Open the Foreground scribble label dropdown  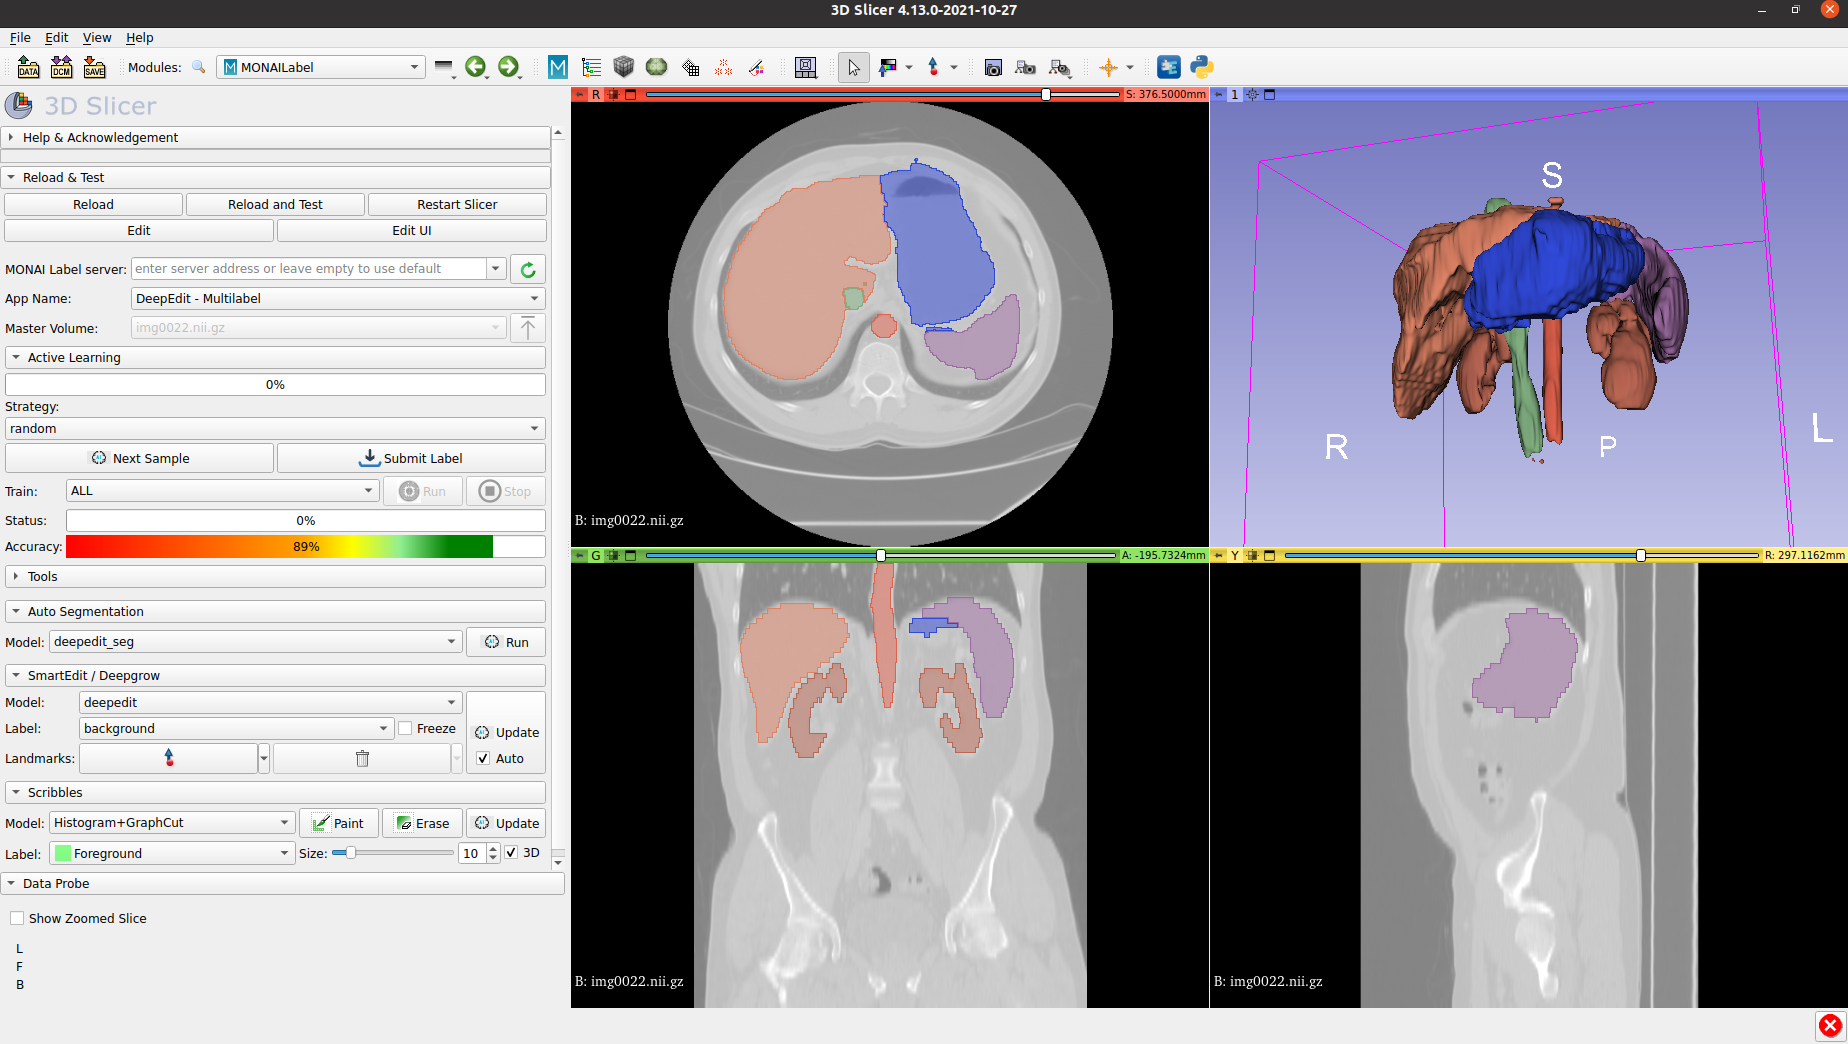tap(172, 853)
